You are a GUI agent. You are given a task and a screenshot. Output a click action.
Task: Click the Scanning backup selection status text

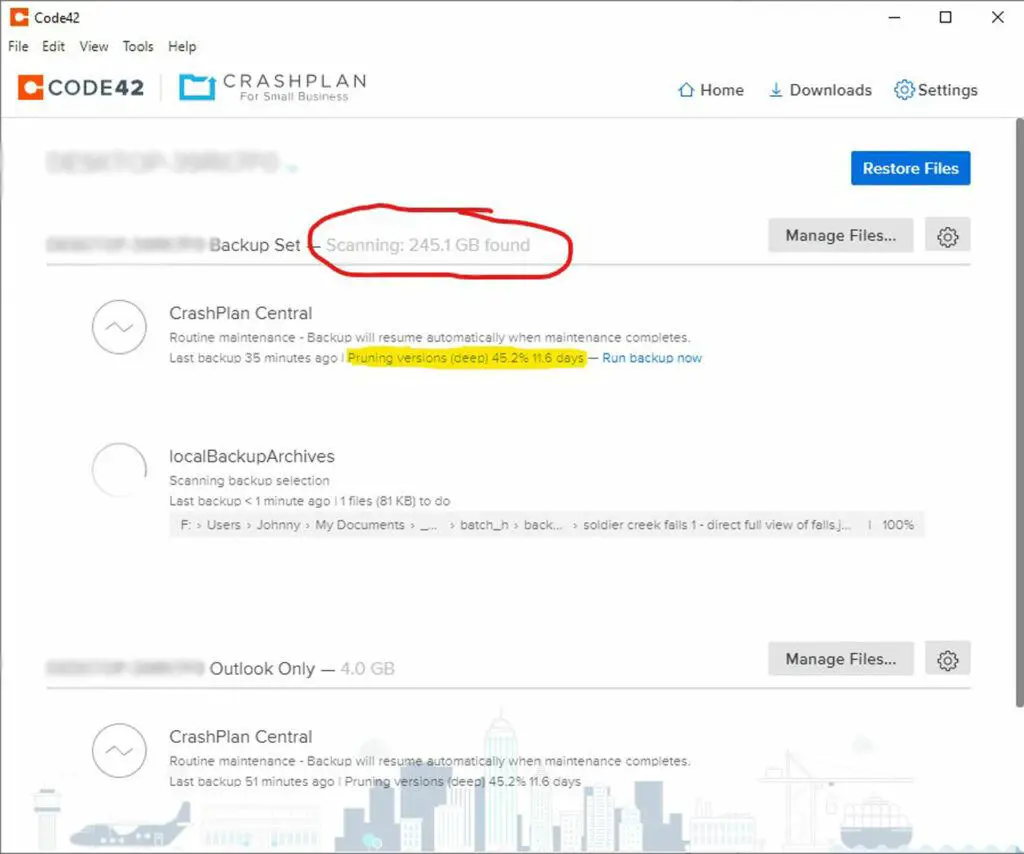click(249, 481)
